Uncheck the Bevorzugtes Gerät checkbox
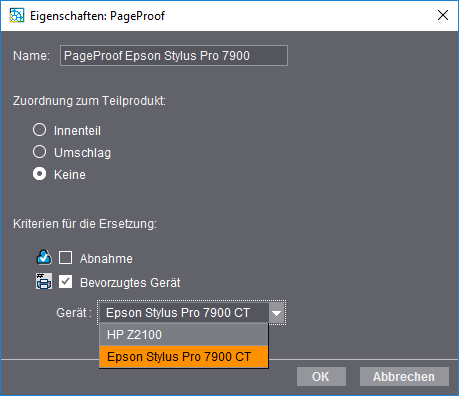This screenshot has width=459, height=396. click(x=65, y=282)
